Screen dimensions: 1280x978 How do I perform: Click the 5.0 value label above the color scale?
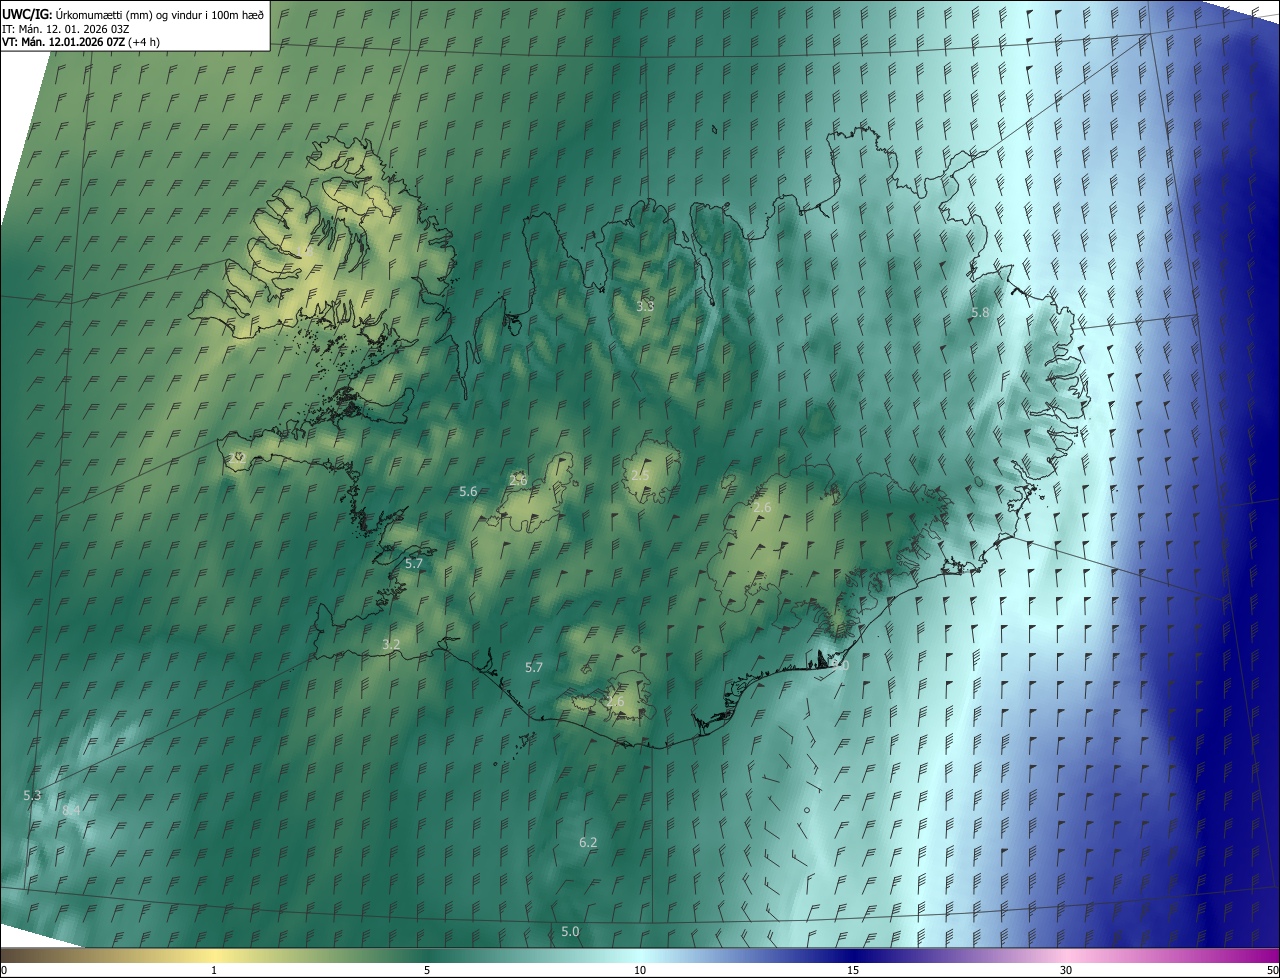pyautogui.click(x=570, y=932)
